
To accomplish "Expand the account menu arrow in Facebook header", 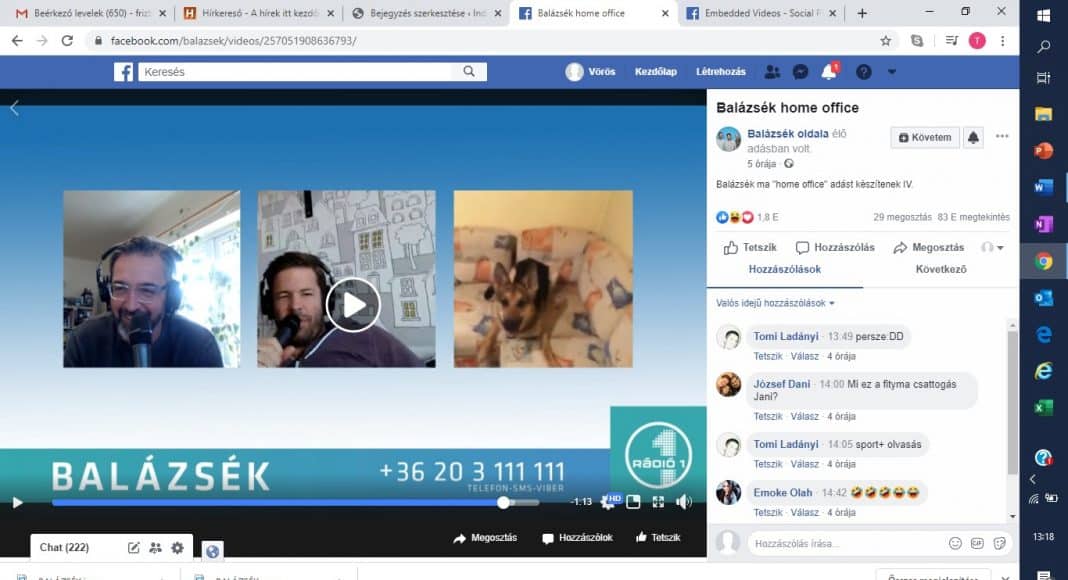I will pyautogui.click(x=892, y=71).
